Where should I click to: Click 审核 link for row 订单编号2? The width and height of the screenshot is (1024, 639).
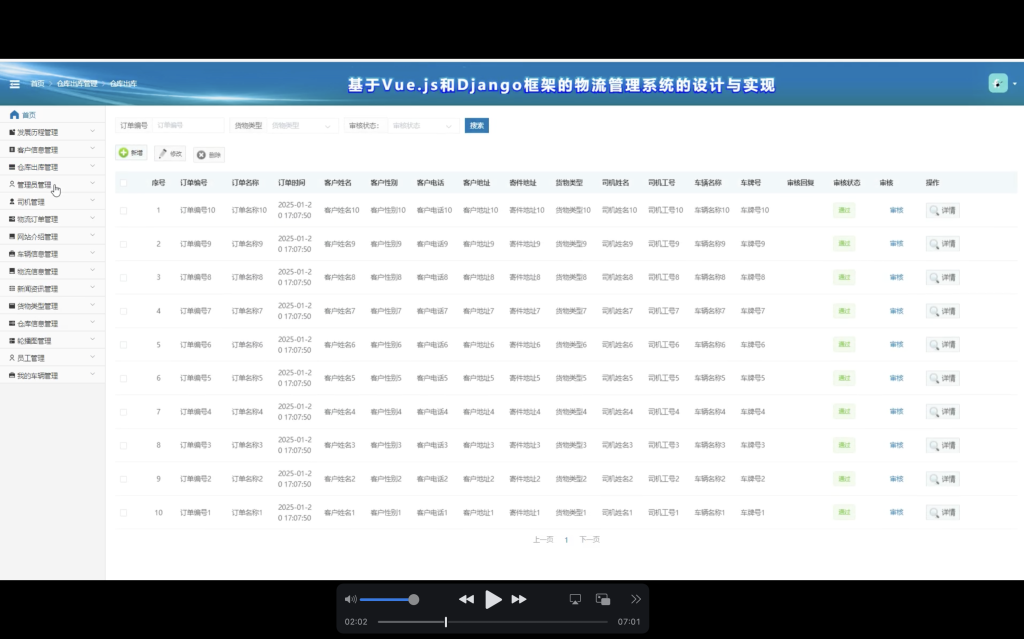(x=896, y=479)
